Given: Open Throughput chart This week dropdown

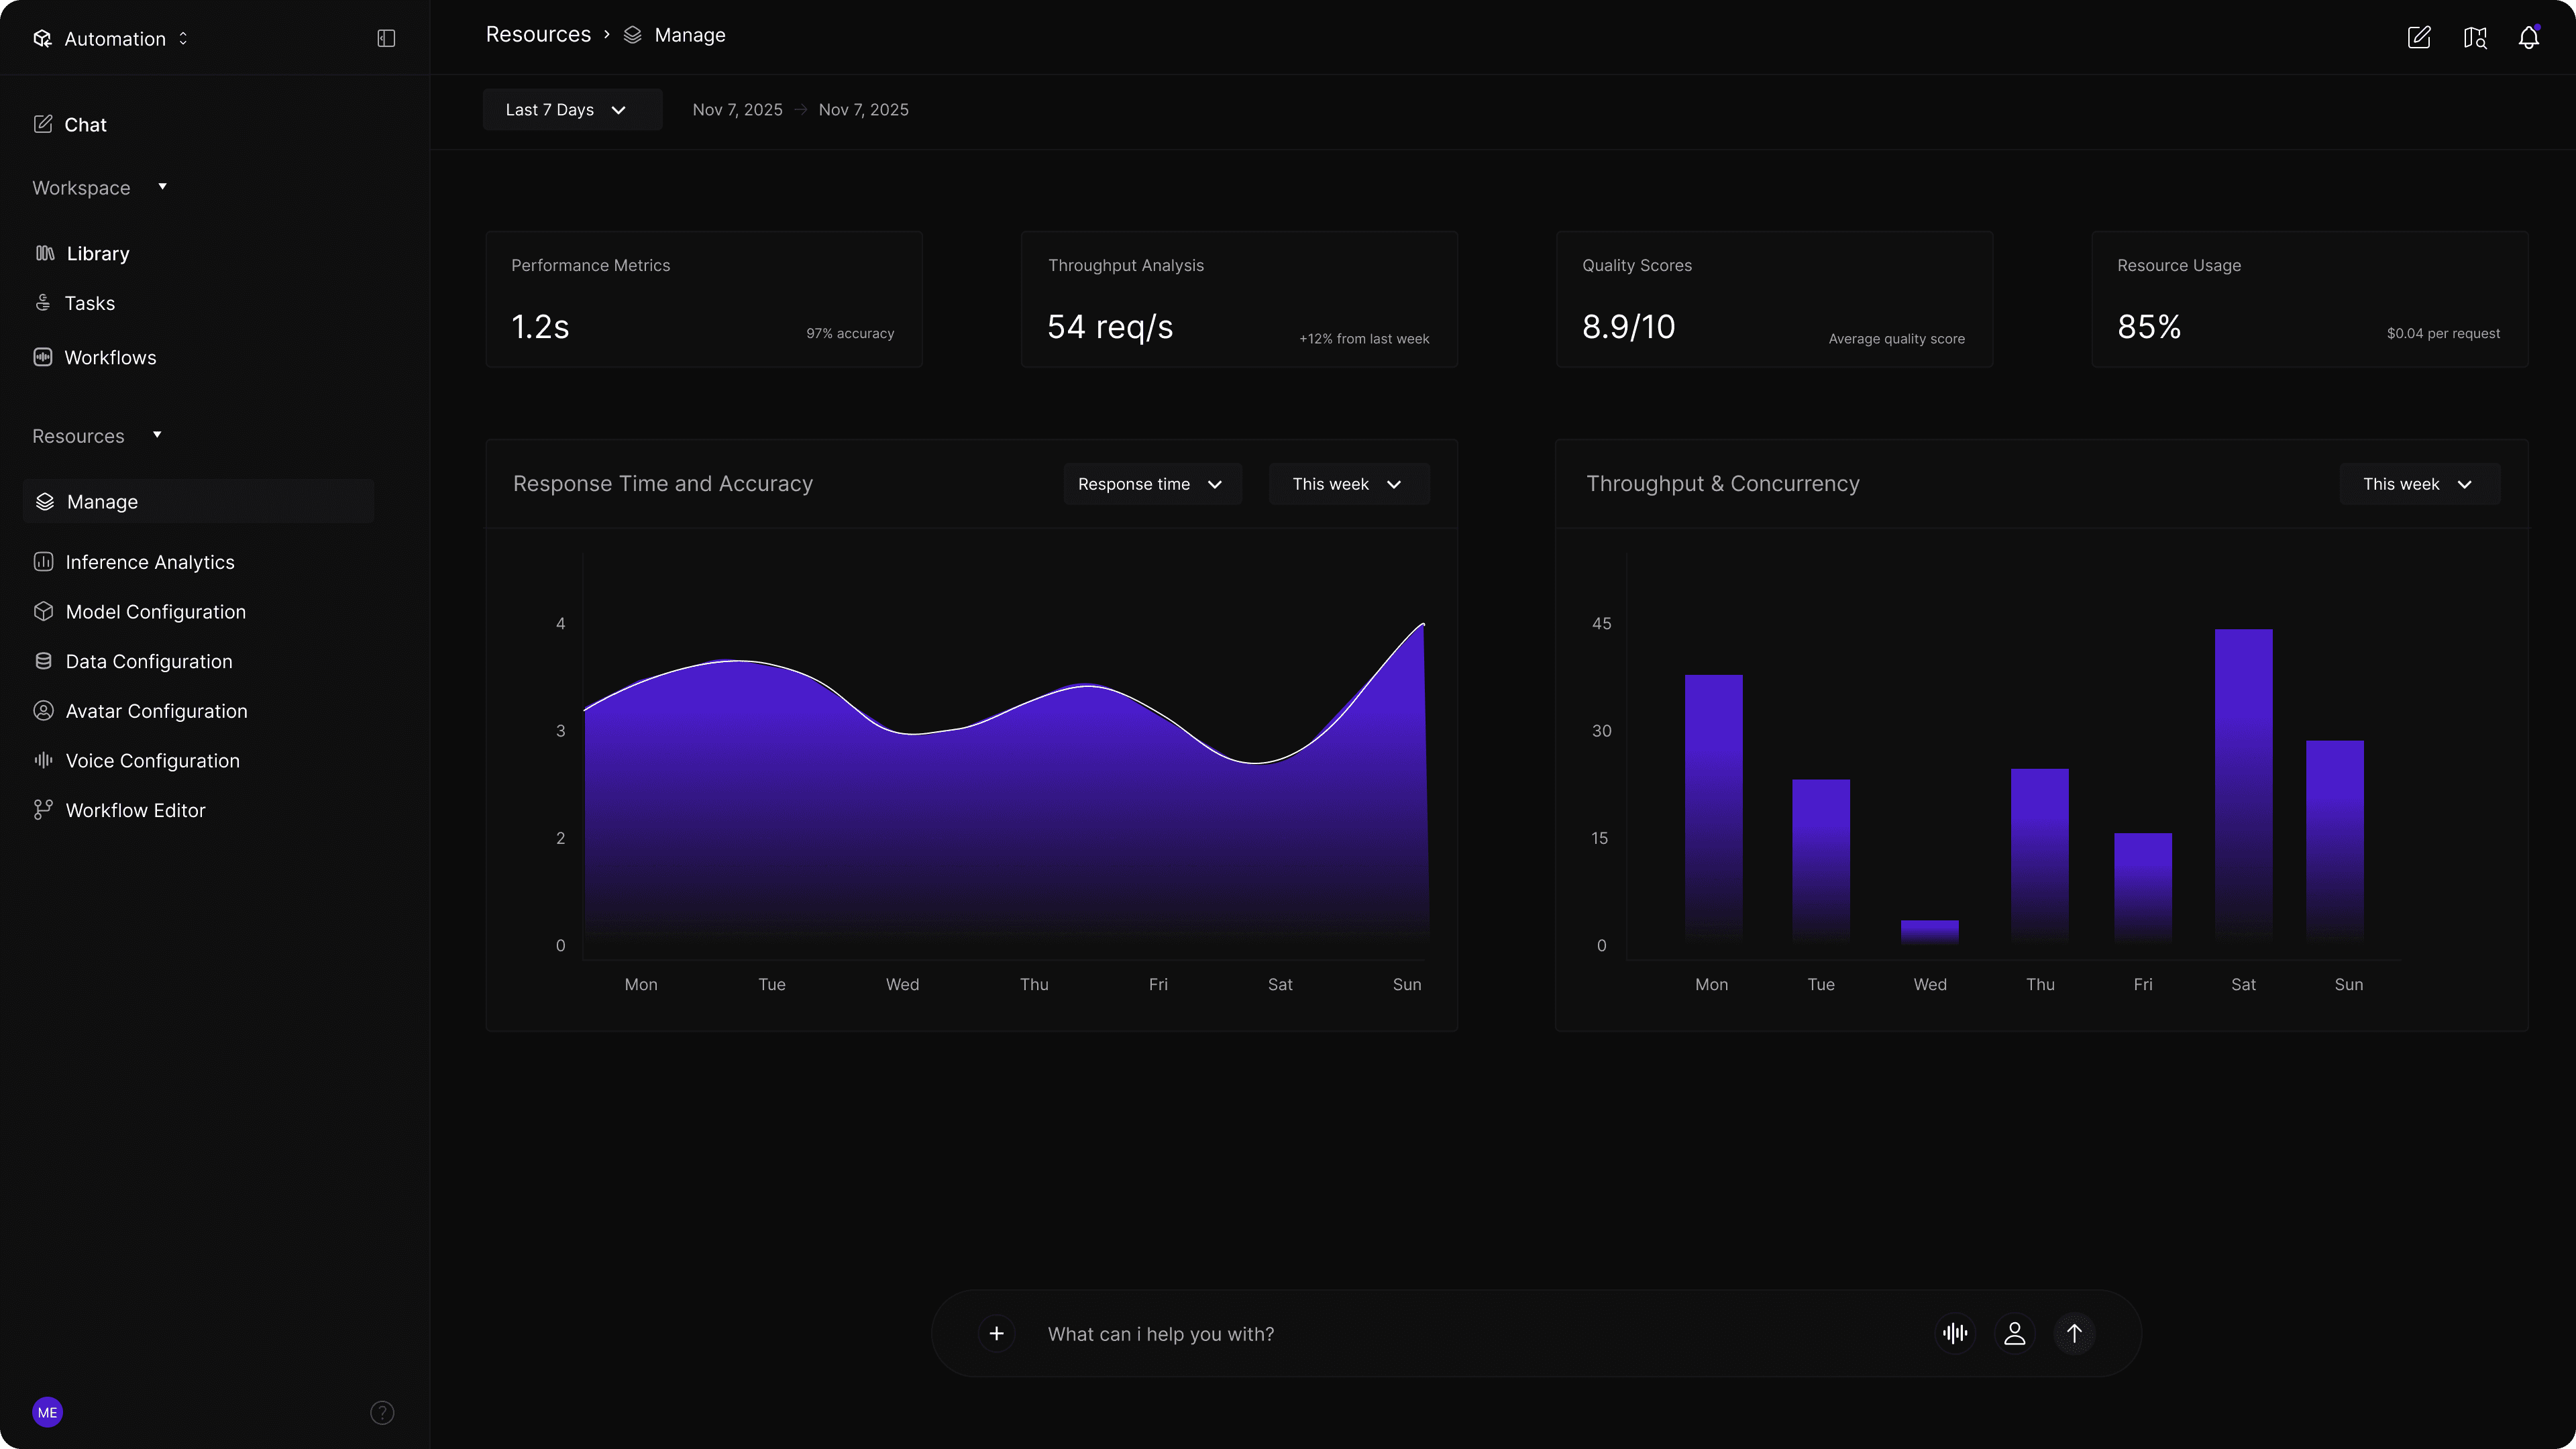Looking at the screenshot, I should click(2419, 484).
